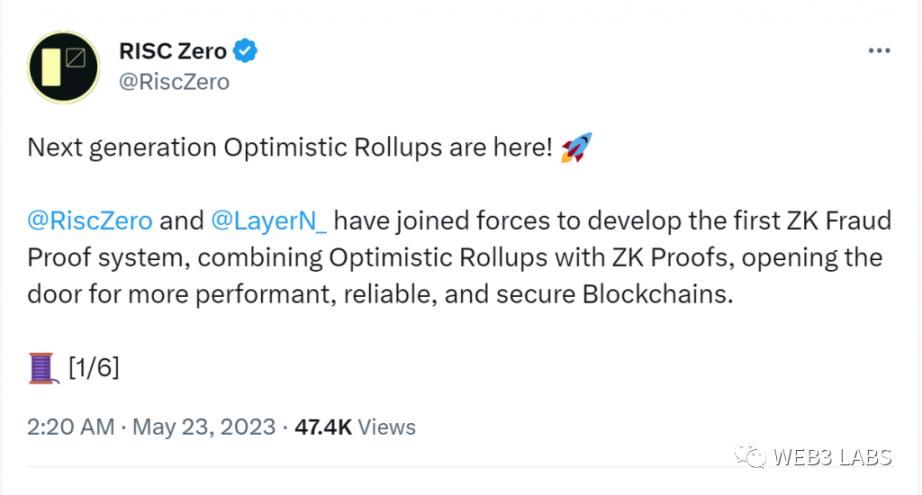Click the [1/6] thread counter
This screenshot has height=495, width=922.
coord(94,369)
